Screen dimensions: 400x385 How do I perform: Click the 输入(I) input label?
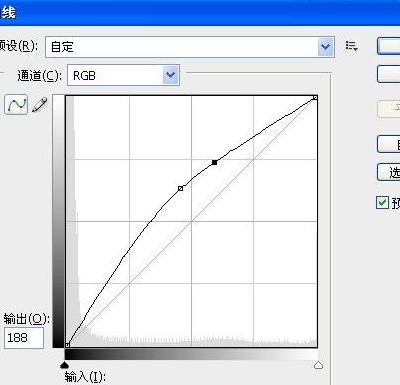click(85, 377)
